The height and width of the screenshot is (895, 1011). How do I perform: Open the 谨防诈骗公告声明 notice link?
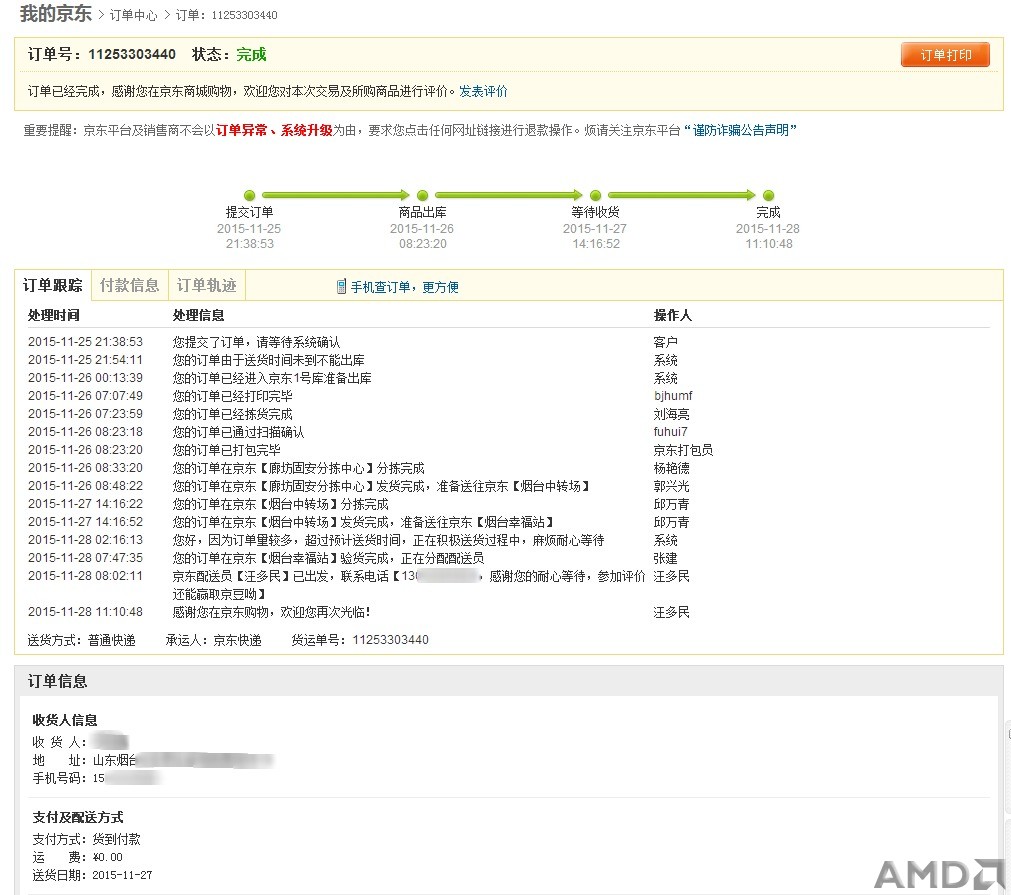click(741, 130)
